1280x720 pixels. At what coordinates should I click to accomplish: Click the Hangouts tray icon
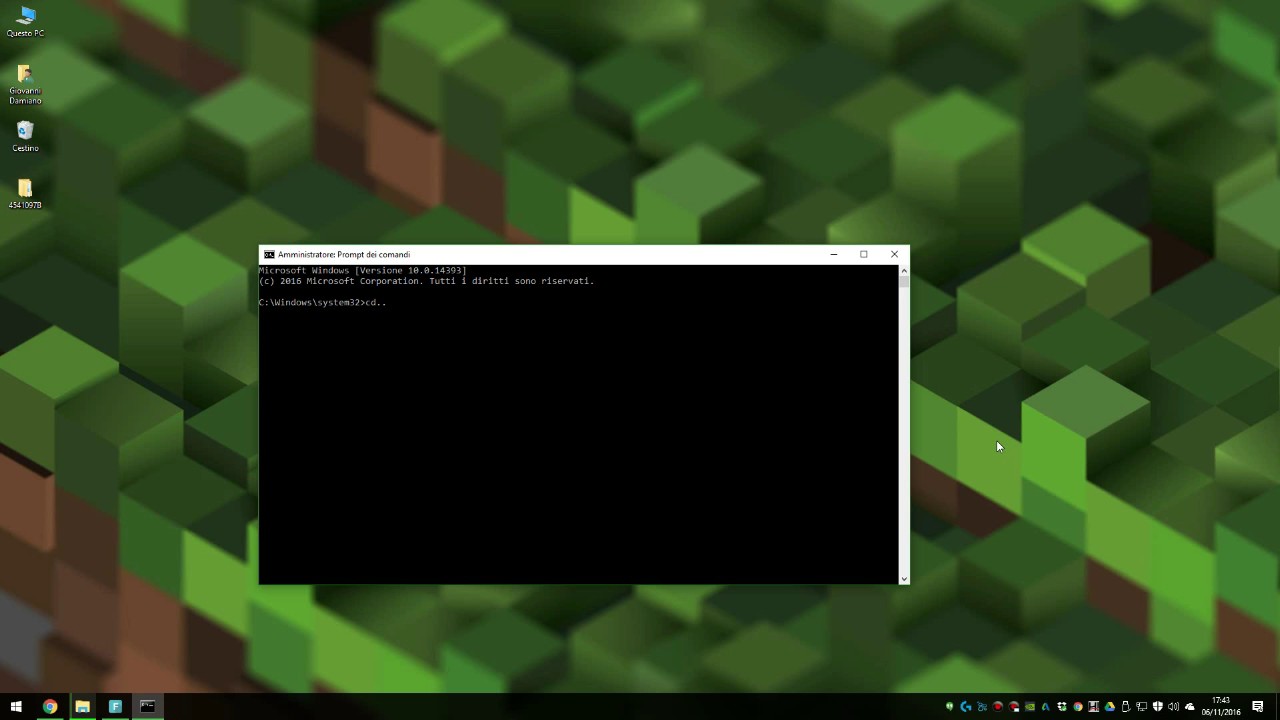tap(950, 707)
